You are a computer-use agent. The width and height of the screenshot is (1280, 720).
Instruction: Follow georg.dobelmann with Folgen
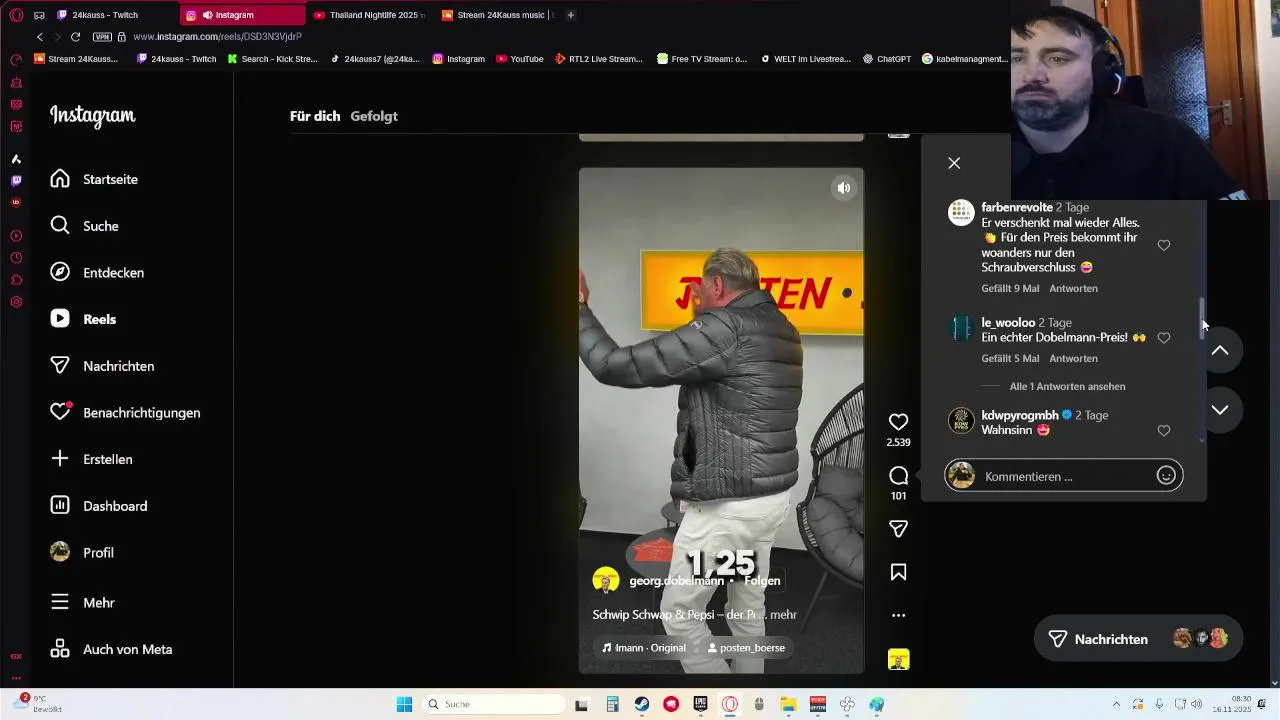(762, 581)
